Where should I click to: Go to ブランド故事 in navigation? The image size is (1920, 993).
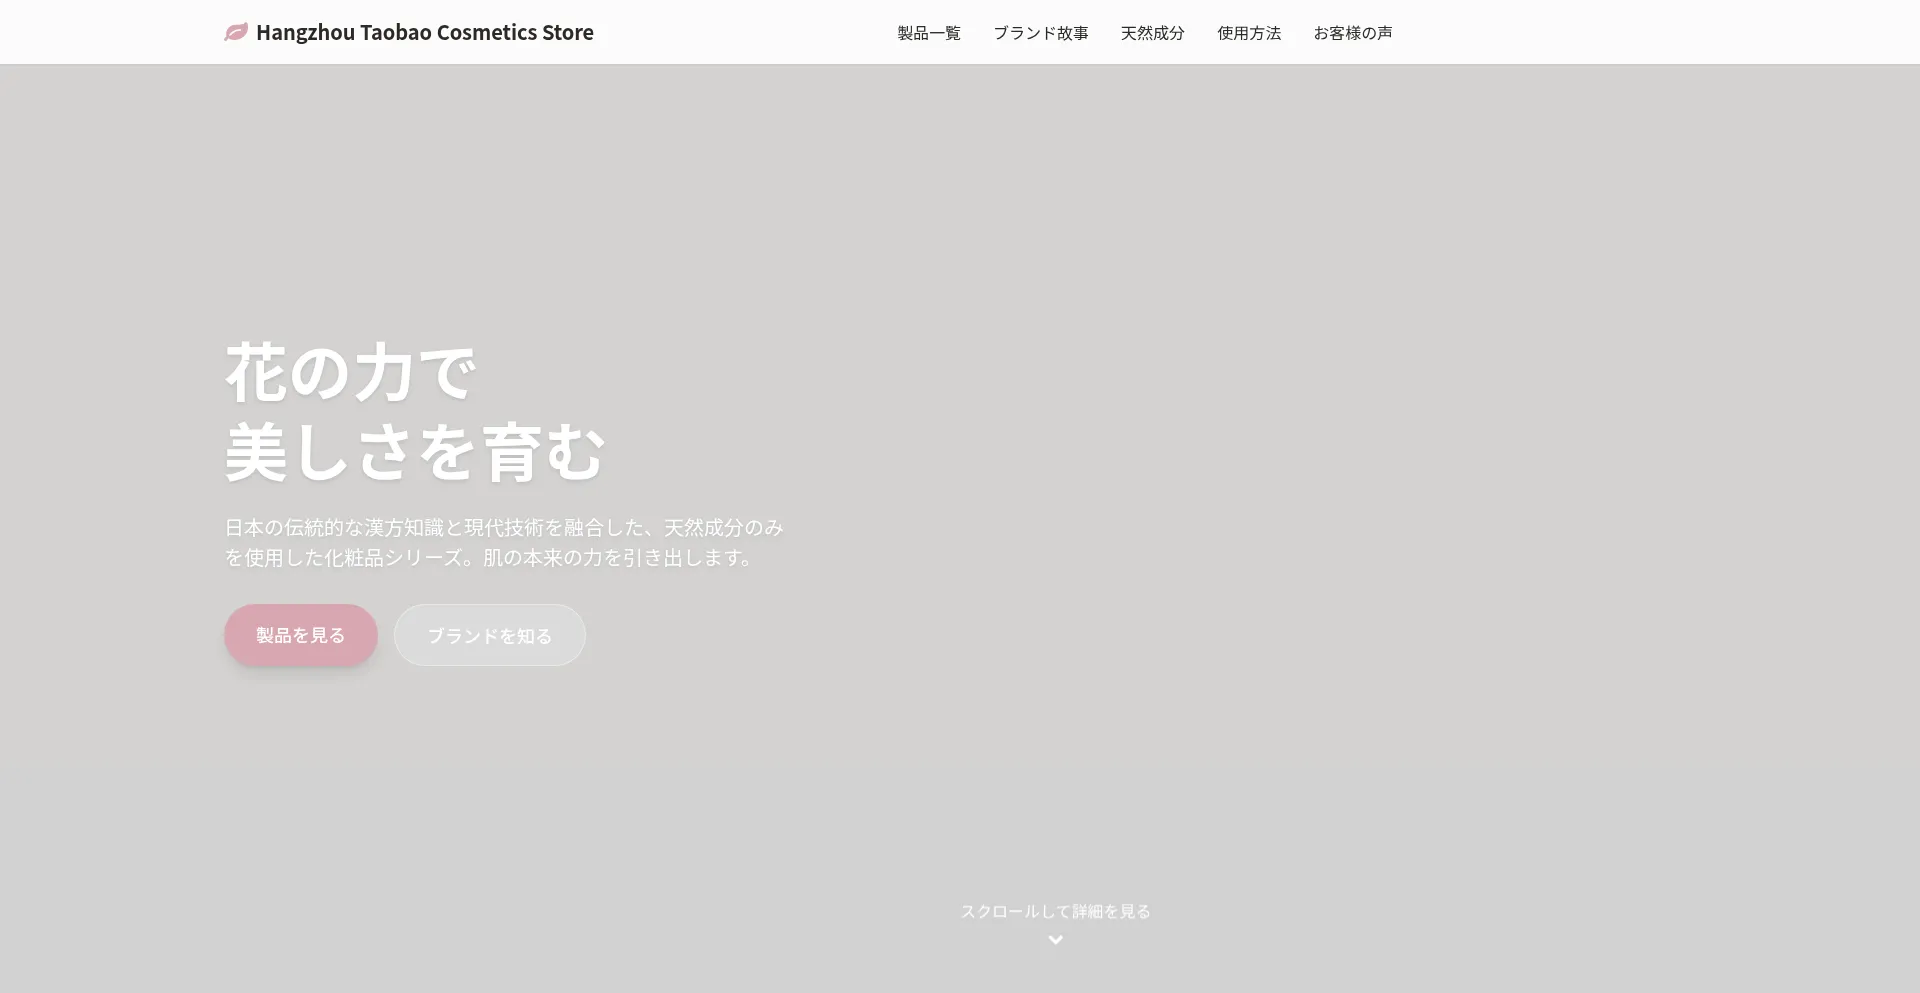click(1040, 33)
